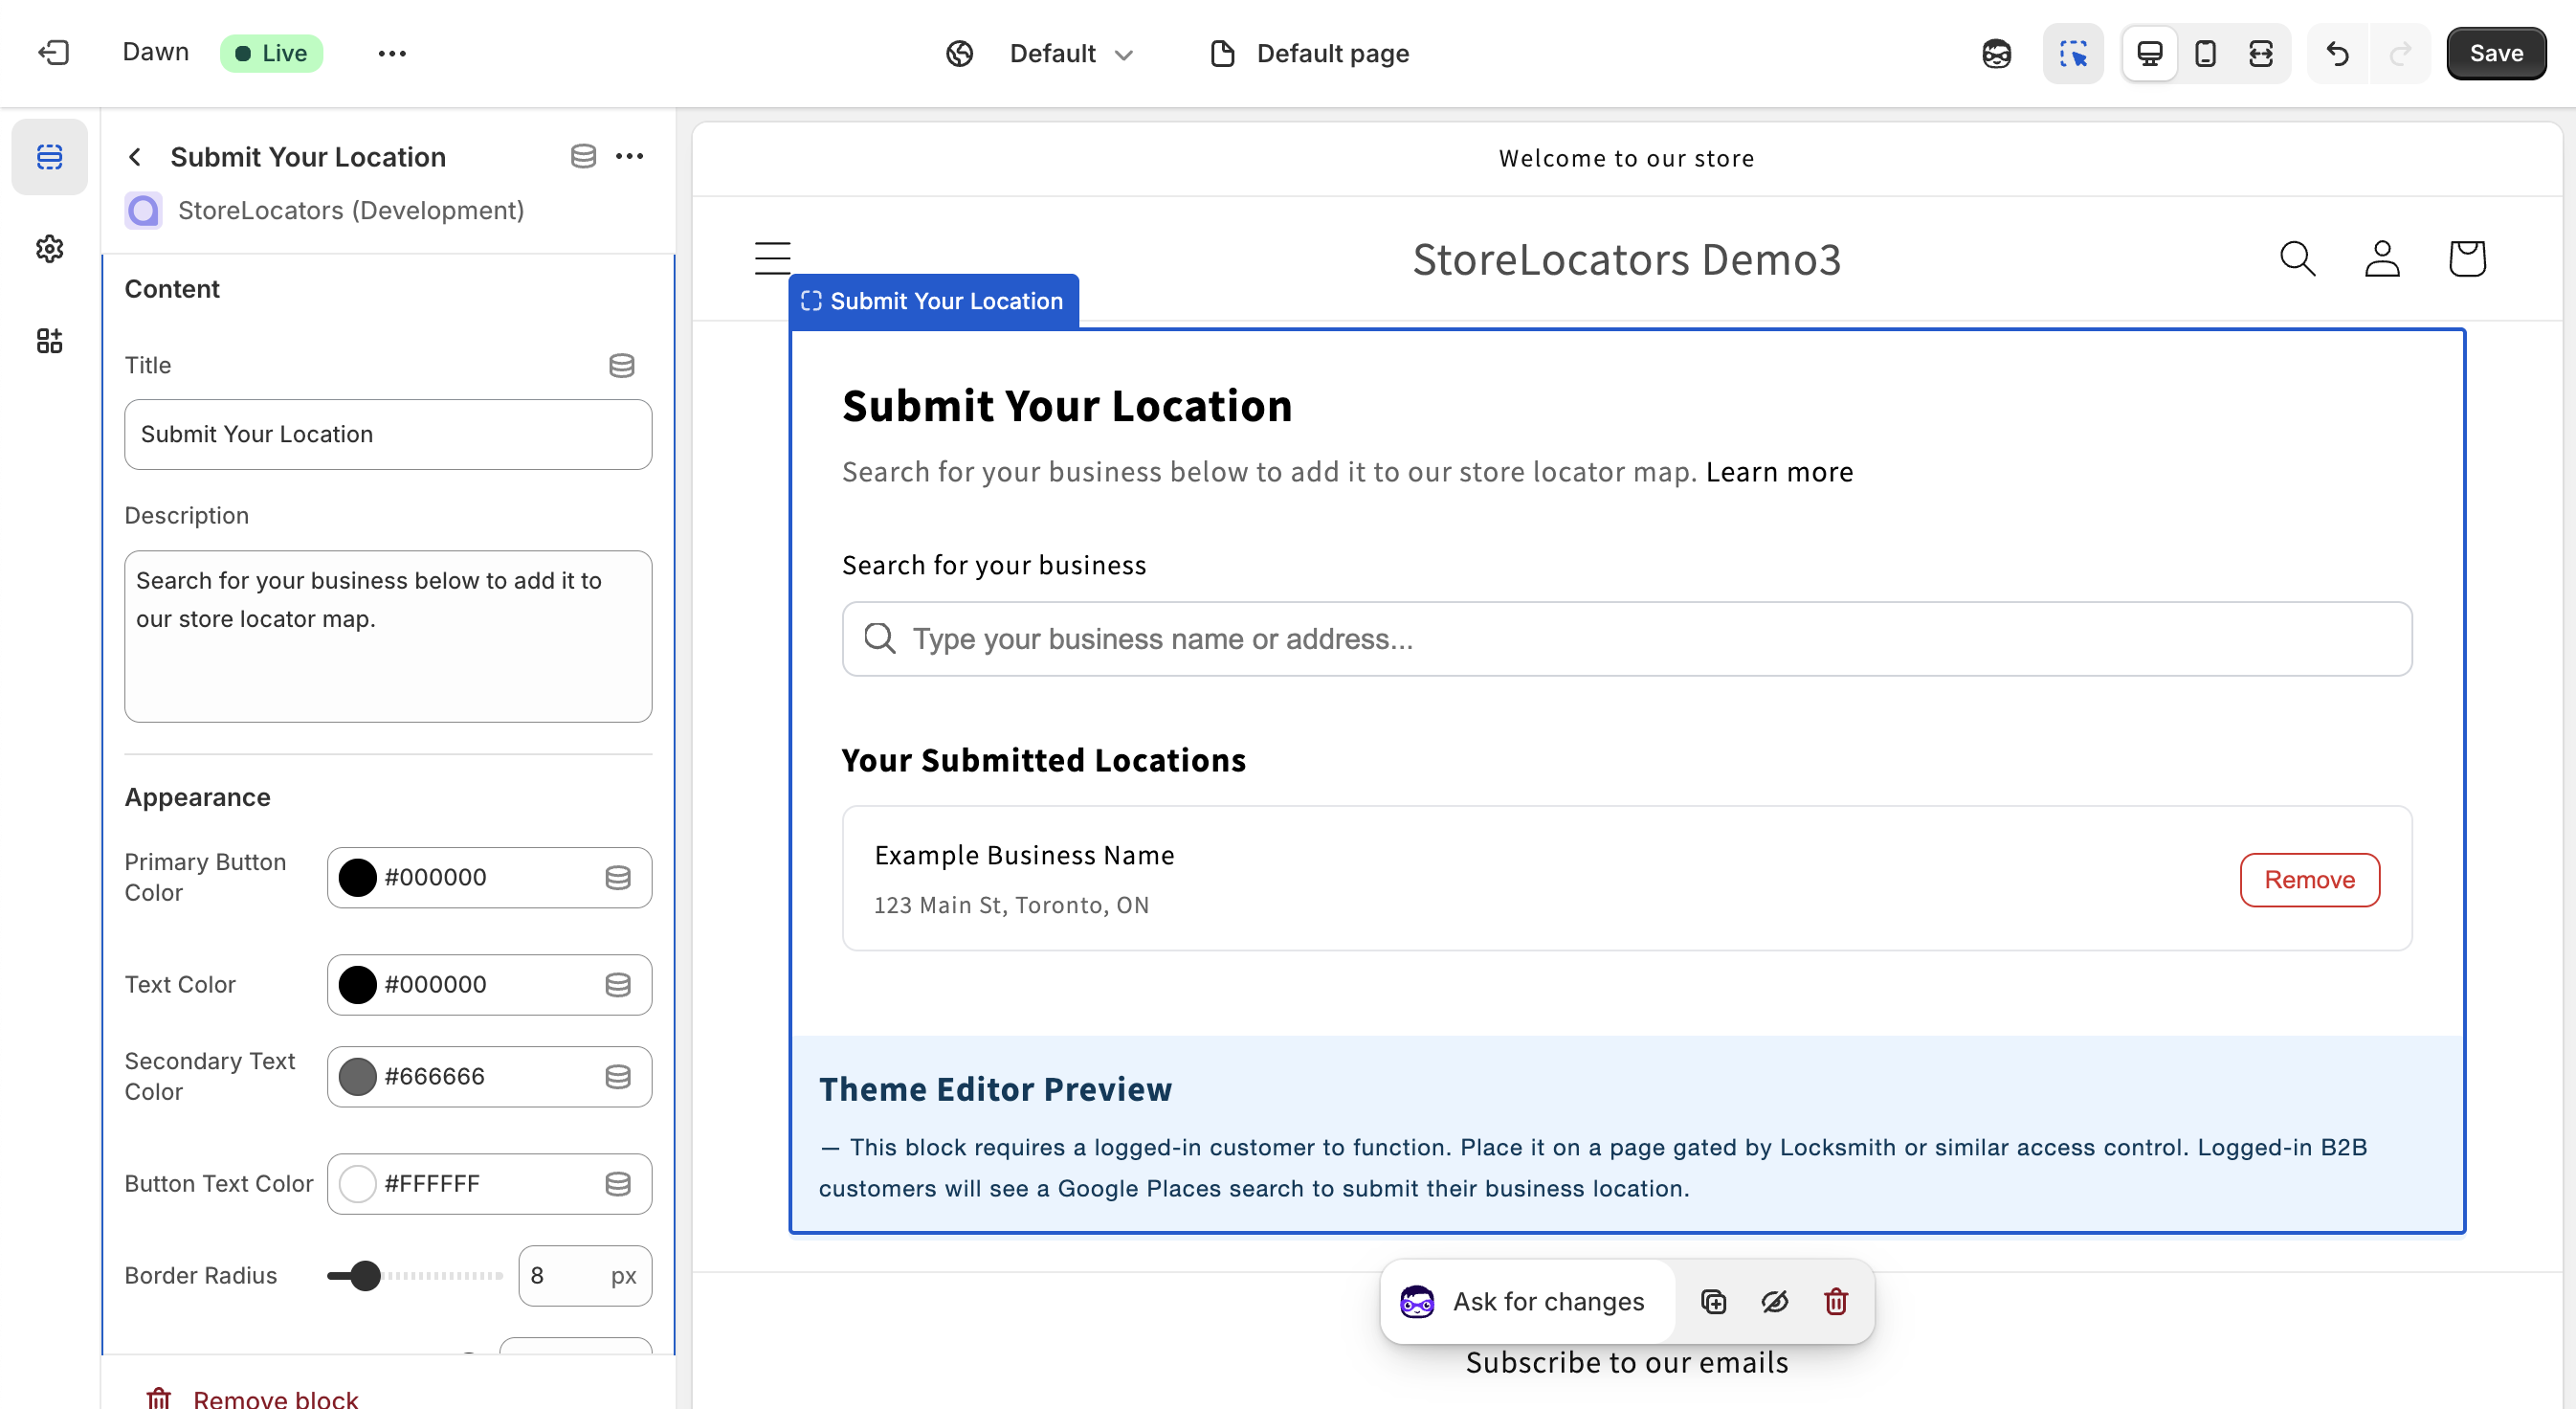Open the Default market dropdown

[1070, 53]
